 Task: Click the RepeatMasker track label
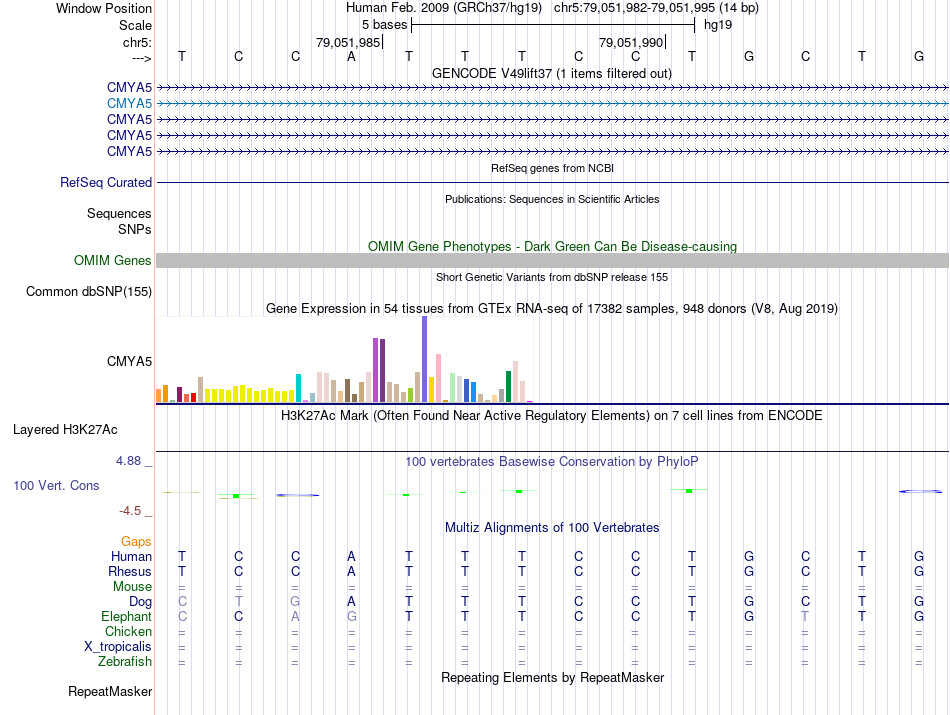(x=110, y=691)
